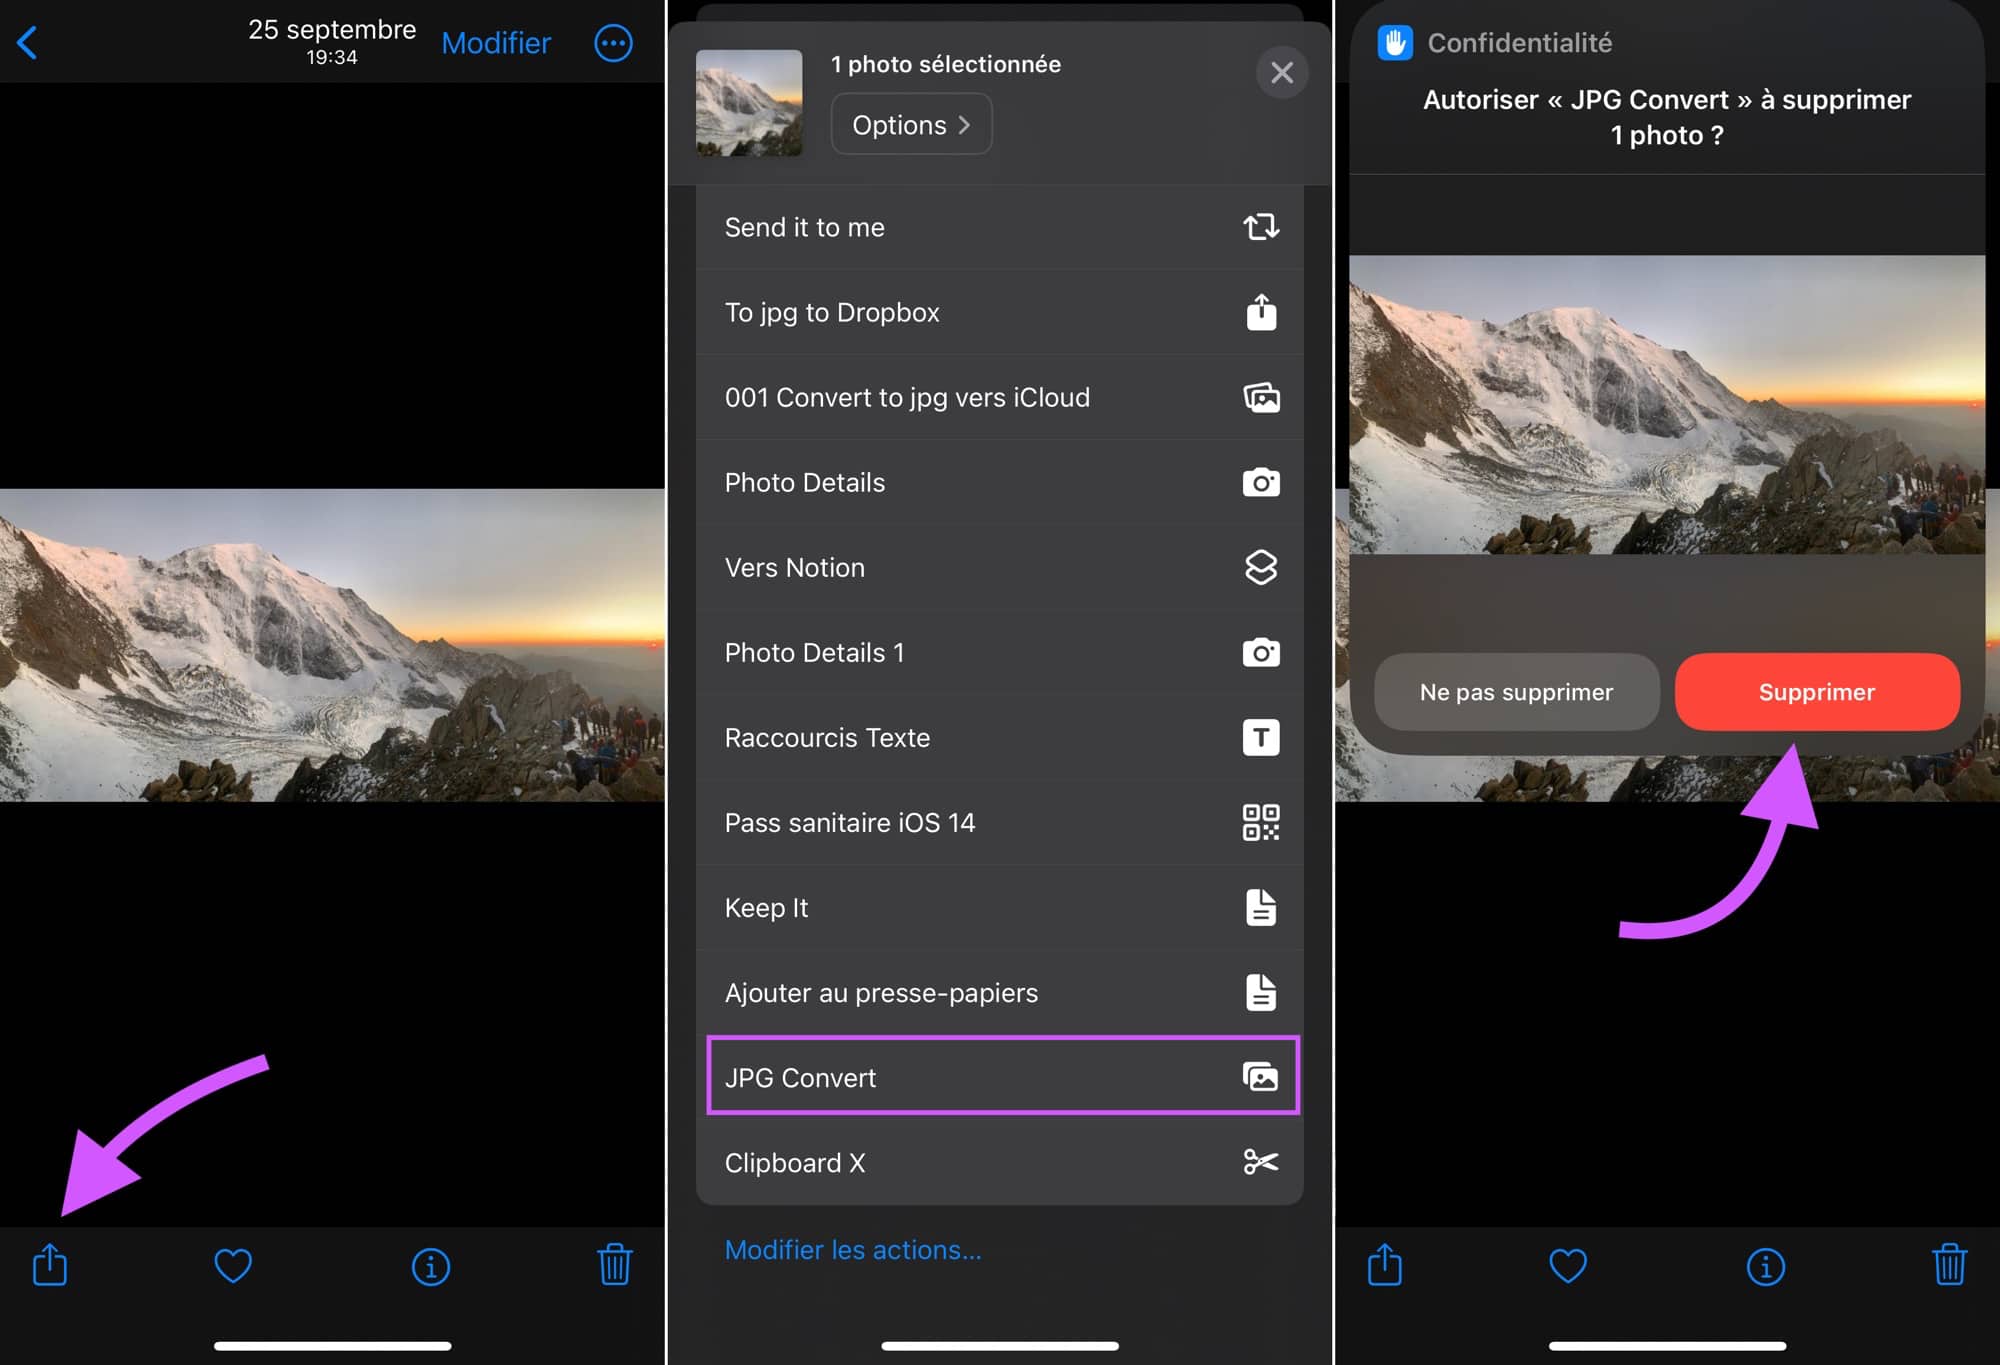Select the Vers Notion shortcut
Image resolution: width=2000 pixels, height=1365 pixels.
(999, 567)
